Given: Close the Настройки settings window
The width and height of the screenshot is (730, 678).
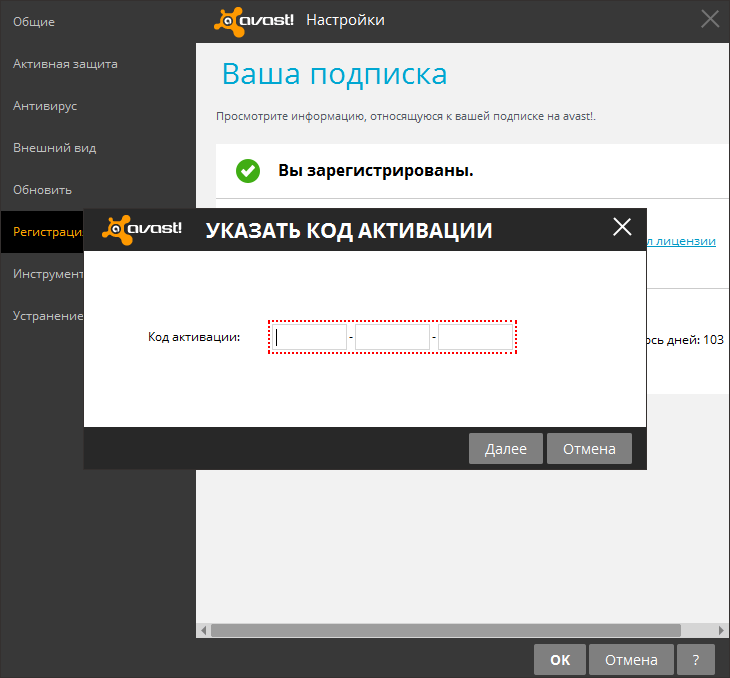Looking at the screenshot, I should pyautogui.click(x=710, y=19).
